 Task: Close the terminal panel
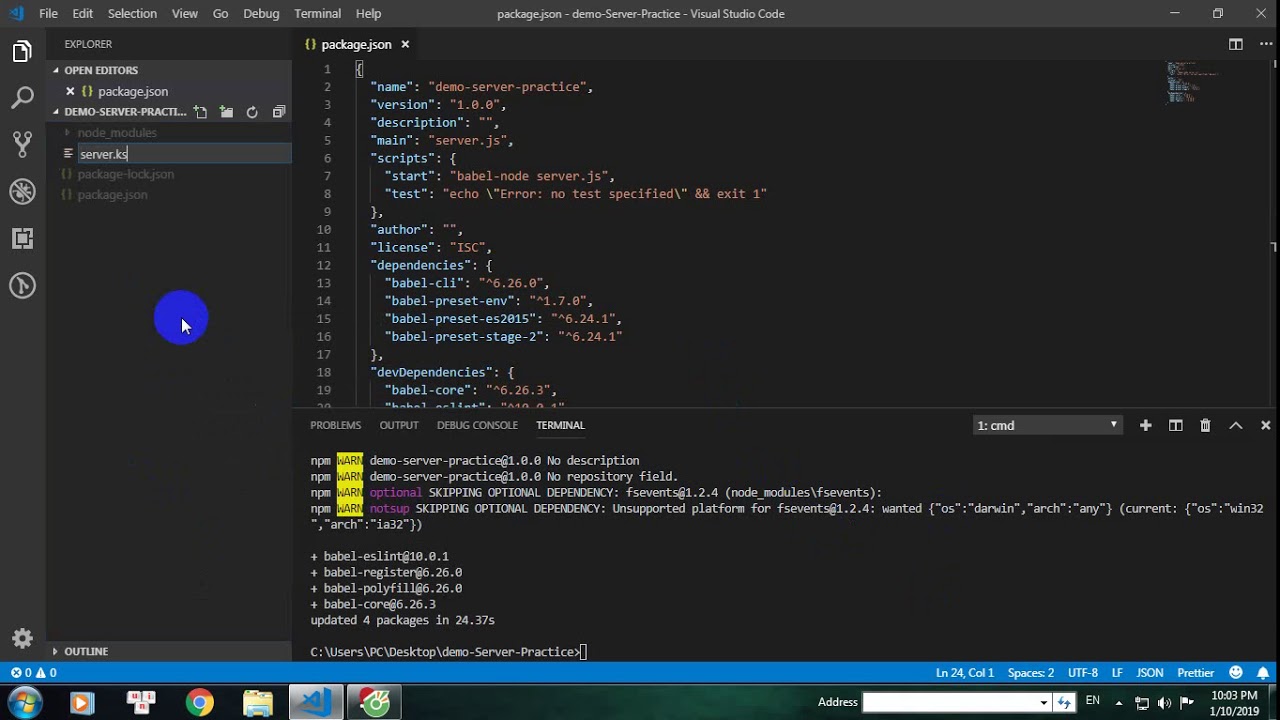(1265, 425)
